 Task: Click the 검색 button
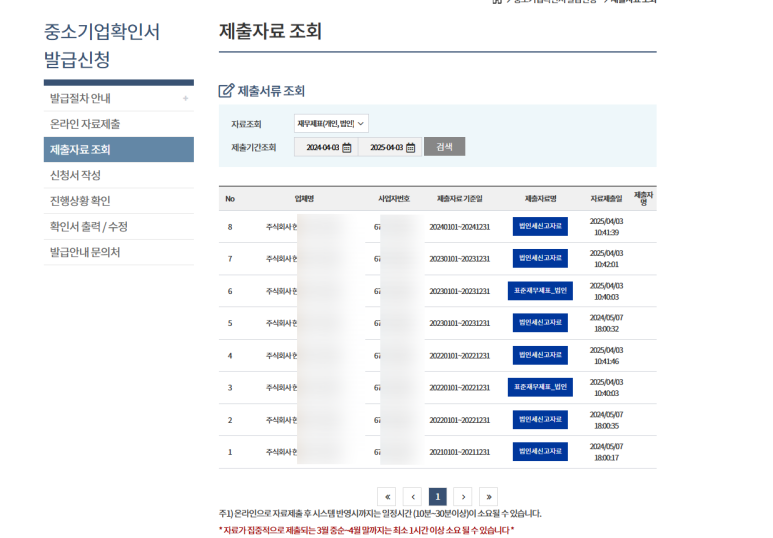coord(444,146)
